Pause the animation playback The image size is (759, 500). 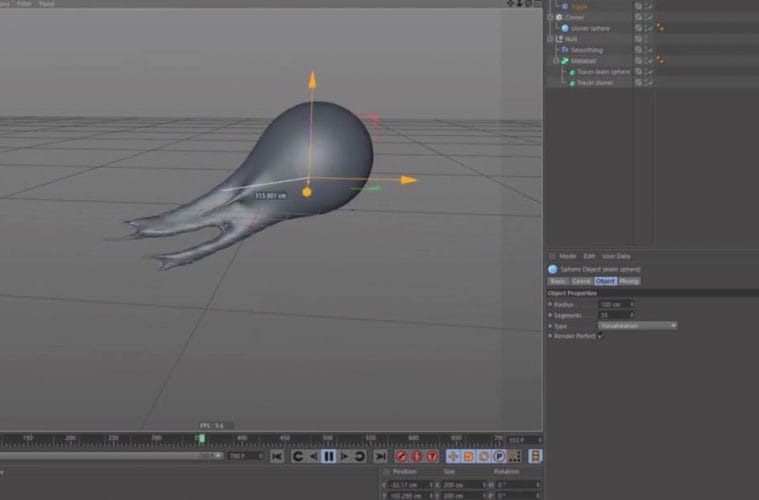(x=328, y=456)
